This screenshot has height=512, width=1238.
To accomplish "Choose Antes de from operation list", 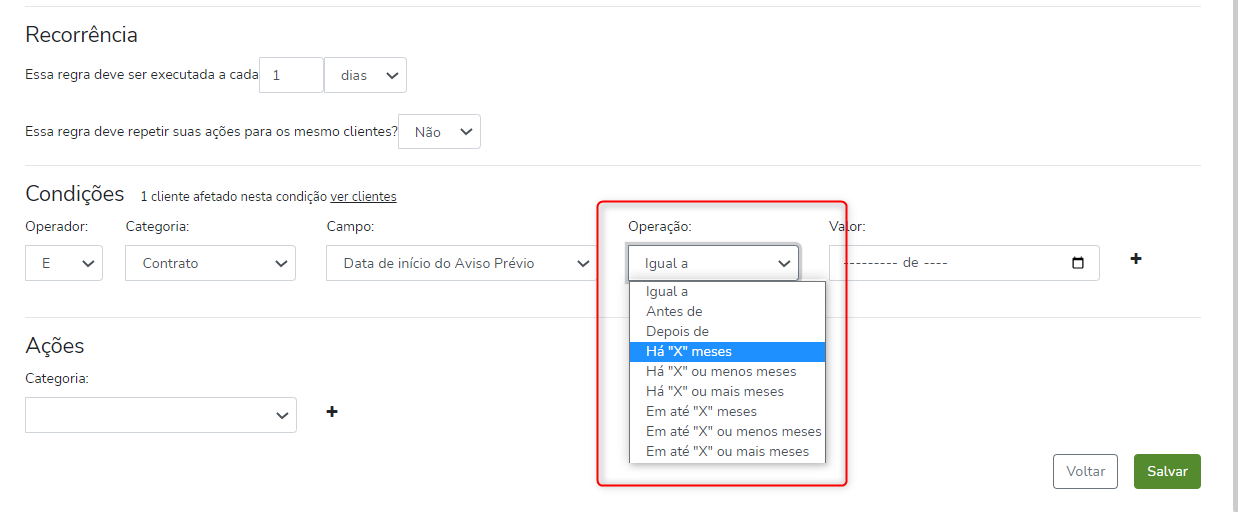I will 674,312.
